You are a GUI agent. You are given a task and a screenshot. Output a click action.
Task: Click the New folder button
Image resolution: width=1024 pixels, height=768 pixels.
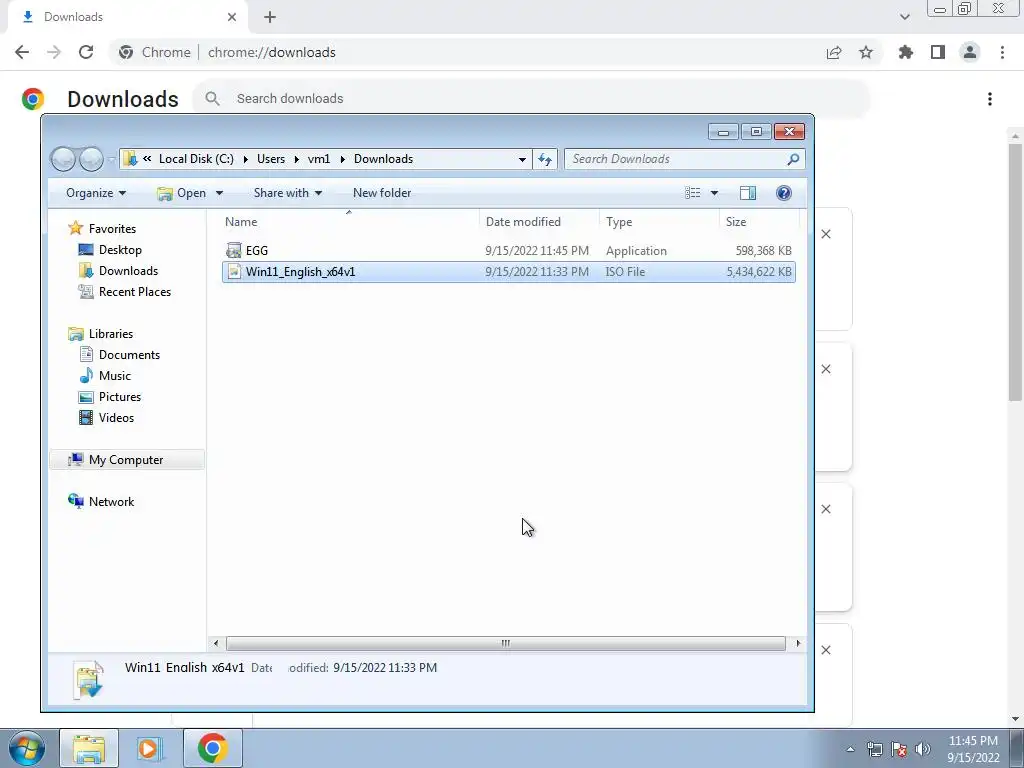tap(382, 193)
